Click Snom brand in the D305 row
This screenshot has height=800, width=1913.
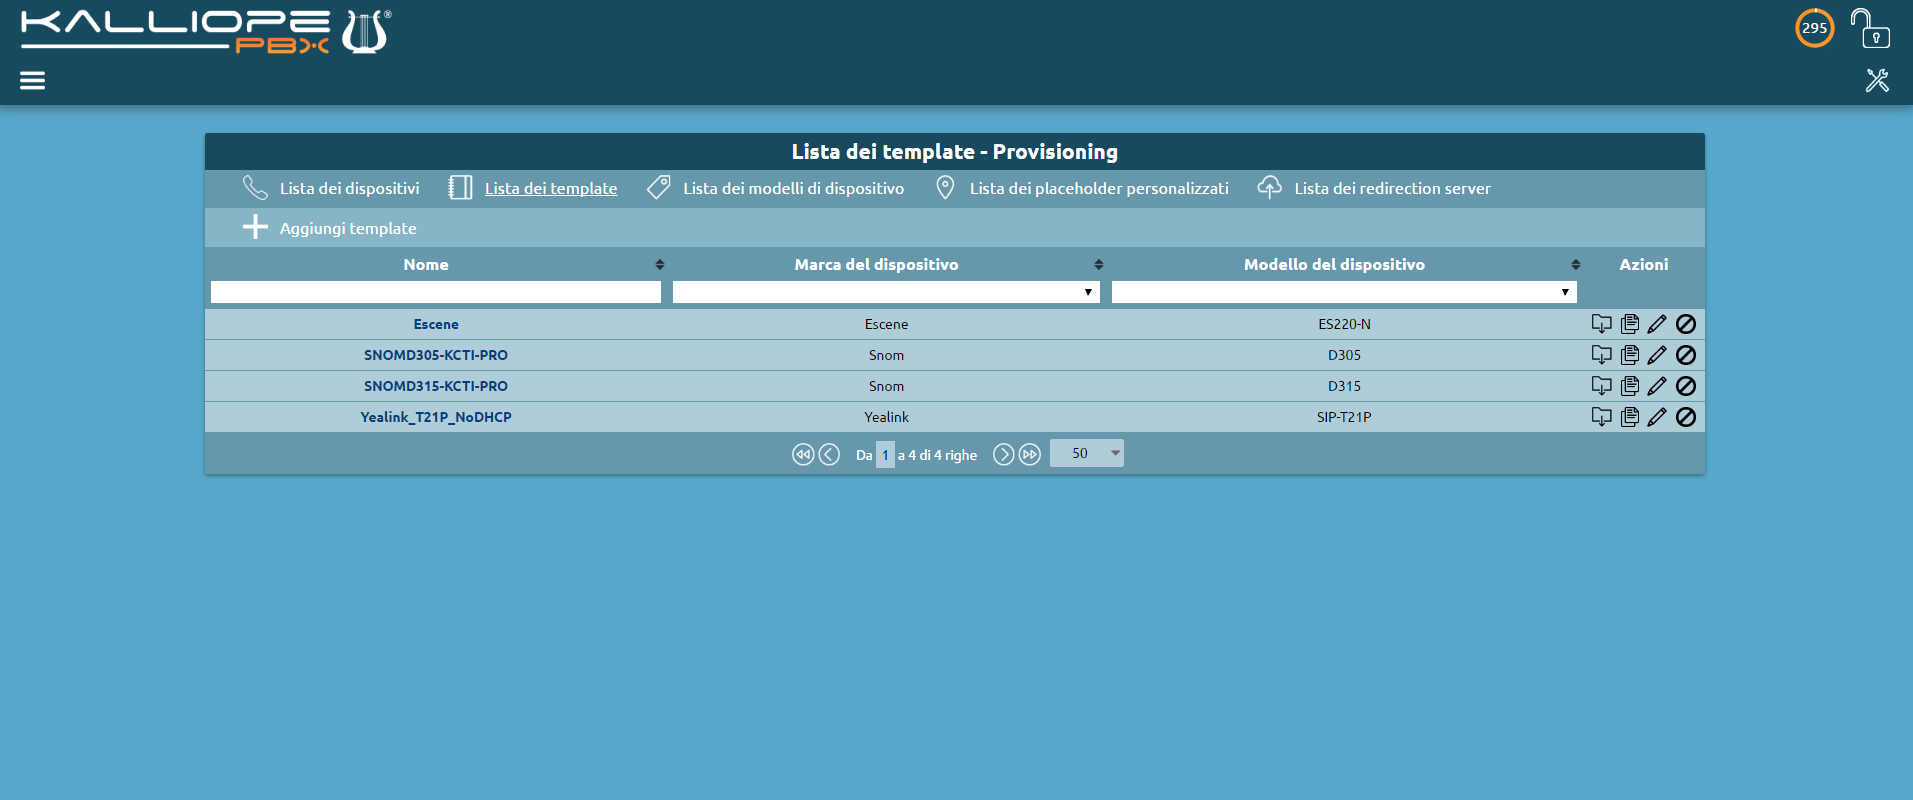click(886, 355)
